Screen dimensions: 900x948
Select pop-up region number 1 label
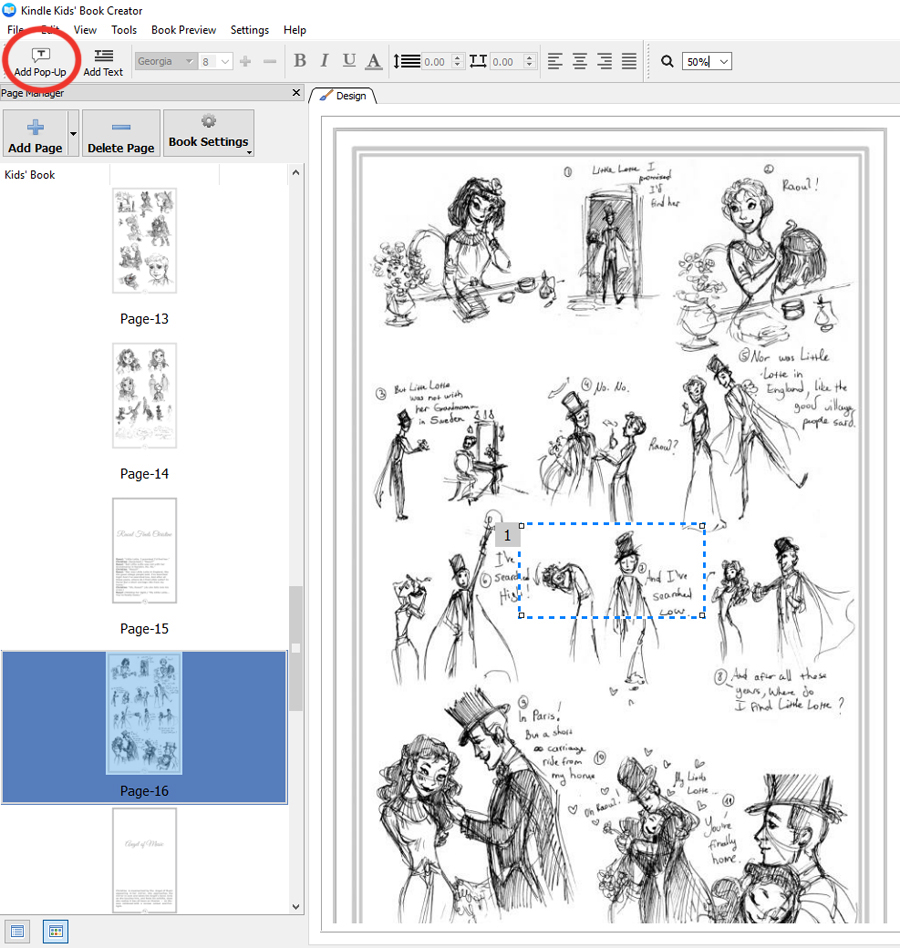pos(507,535)
